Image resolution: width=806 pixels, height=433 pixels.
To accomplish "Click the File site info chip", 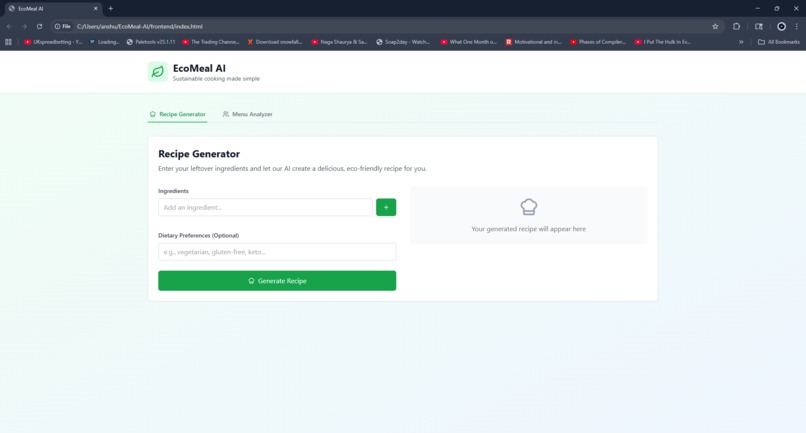I will 63,26.
